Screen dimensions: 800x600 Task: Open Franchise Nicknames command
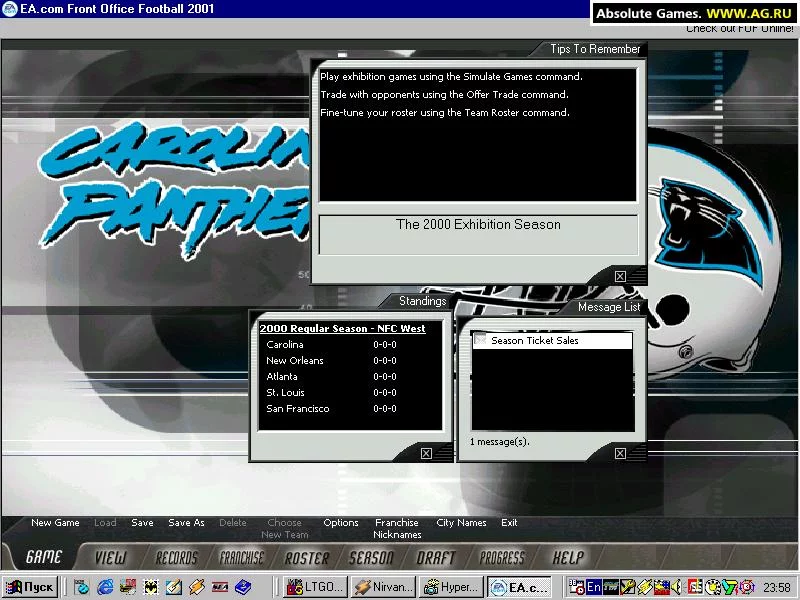coord(397,529)
